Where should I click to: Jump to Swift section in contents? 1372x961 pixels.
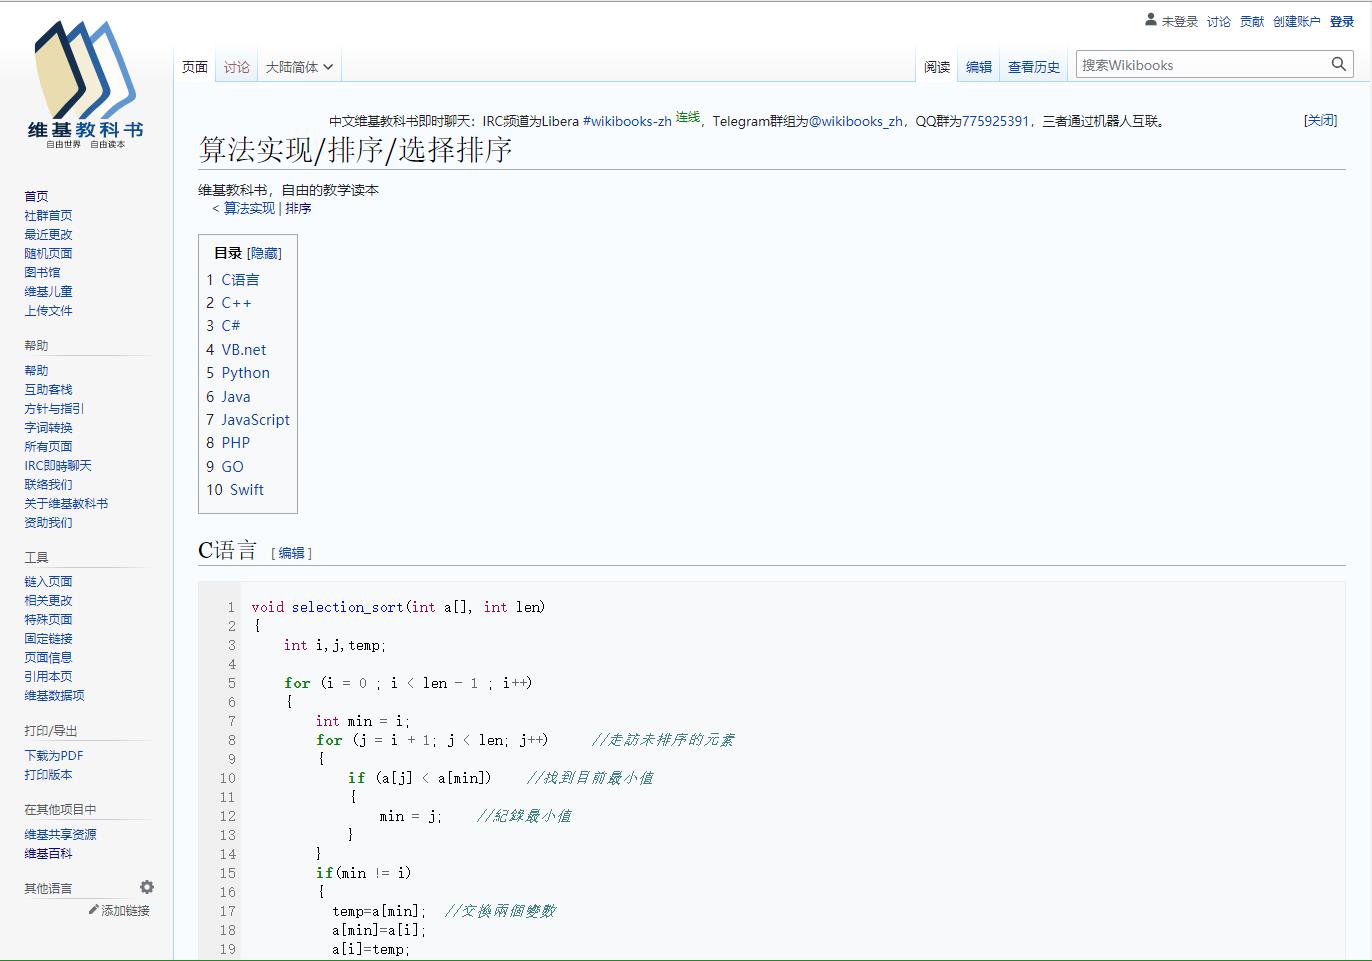[x=247, y=490]
